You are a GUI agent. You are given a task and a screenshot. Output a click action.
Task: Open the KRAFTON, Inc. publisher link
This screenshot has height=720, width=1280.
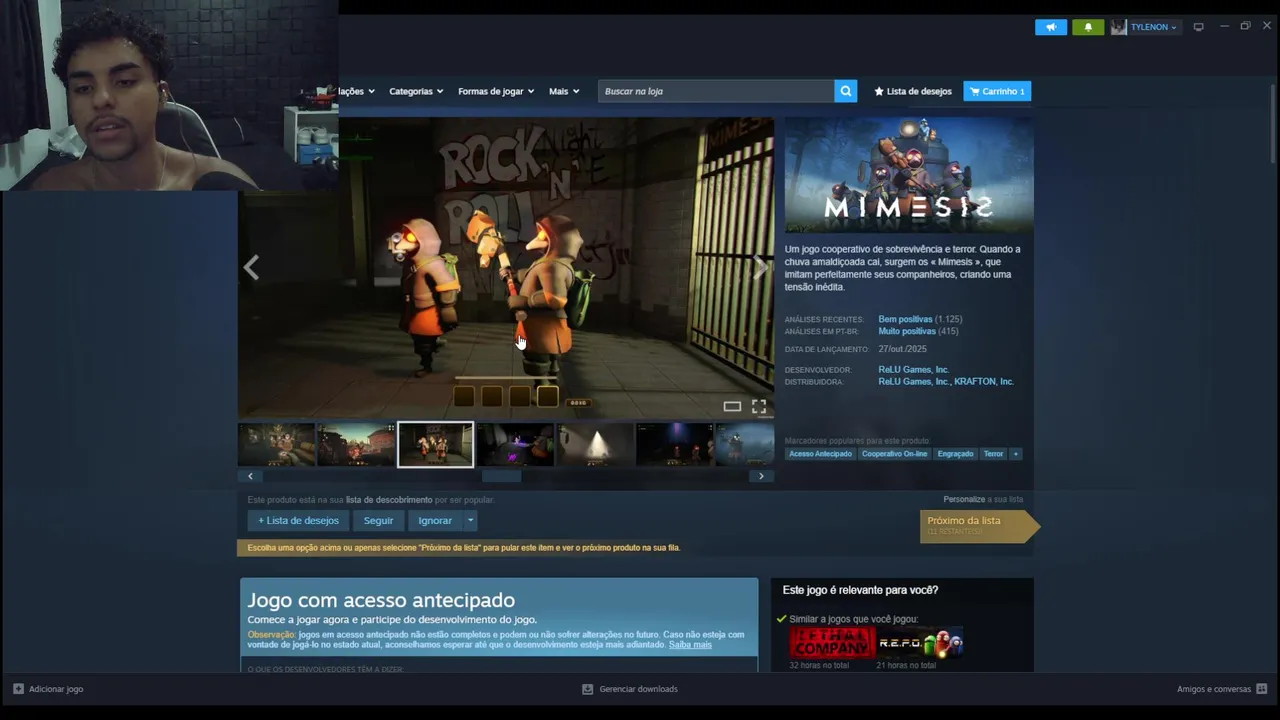coord(984,382)
